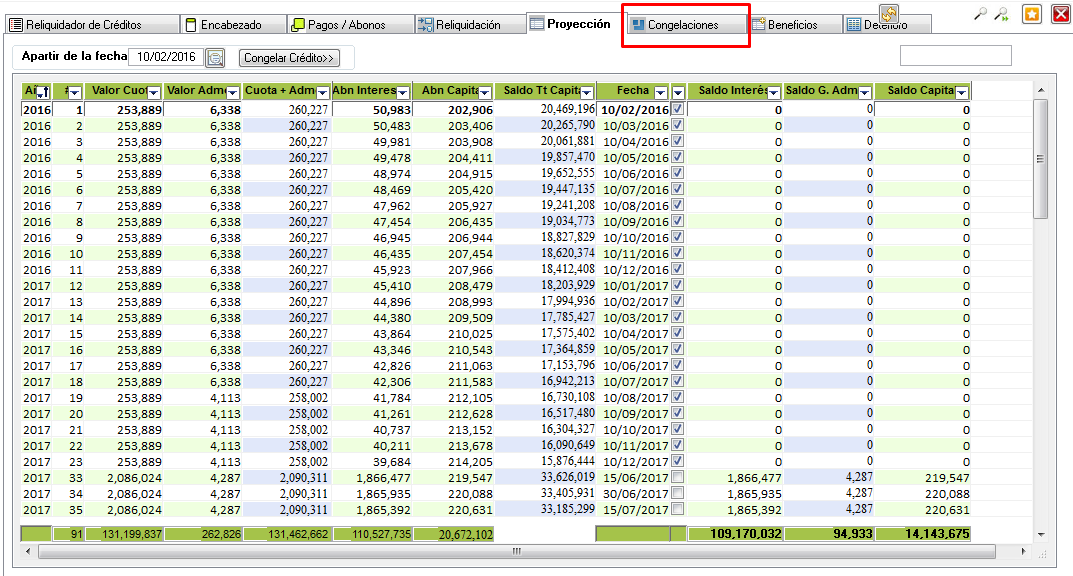The width and height of the screenshot is (1073, 576).
Task: Click the Beneficios tab
Action: tap(791, 25)
